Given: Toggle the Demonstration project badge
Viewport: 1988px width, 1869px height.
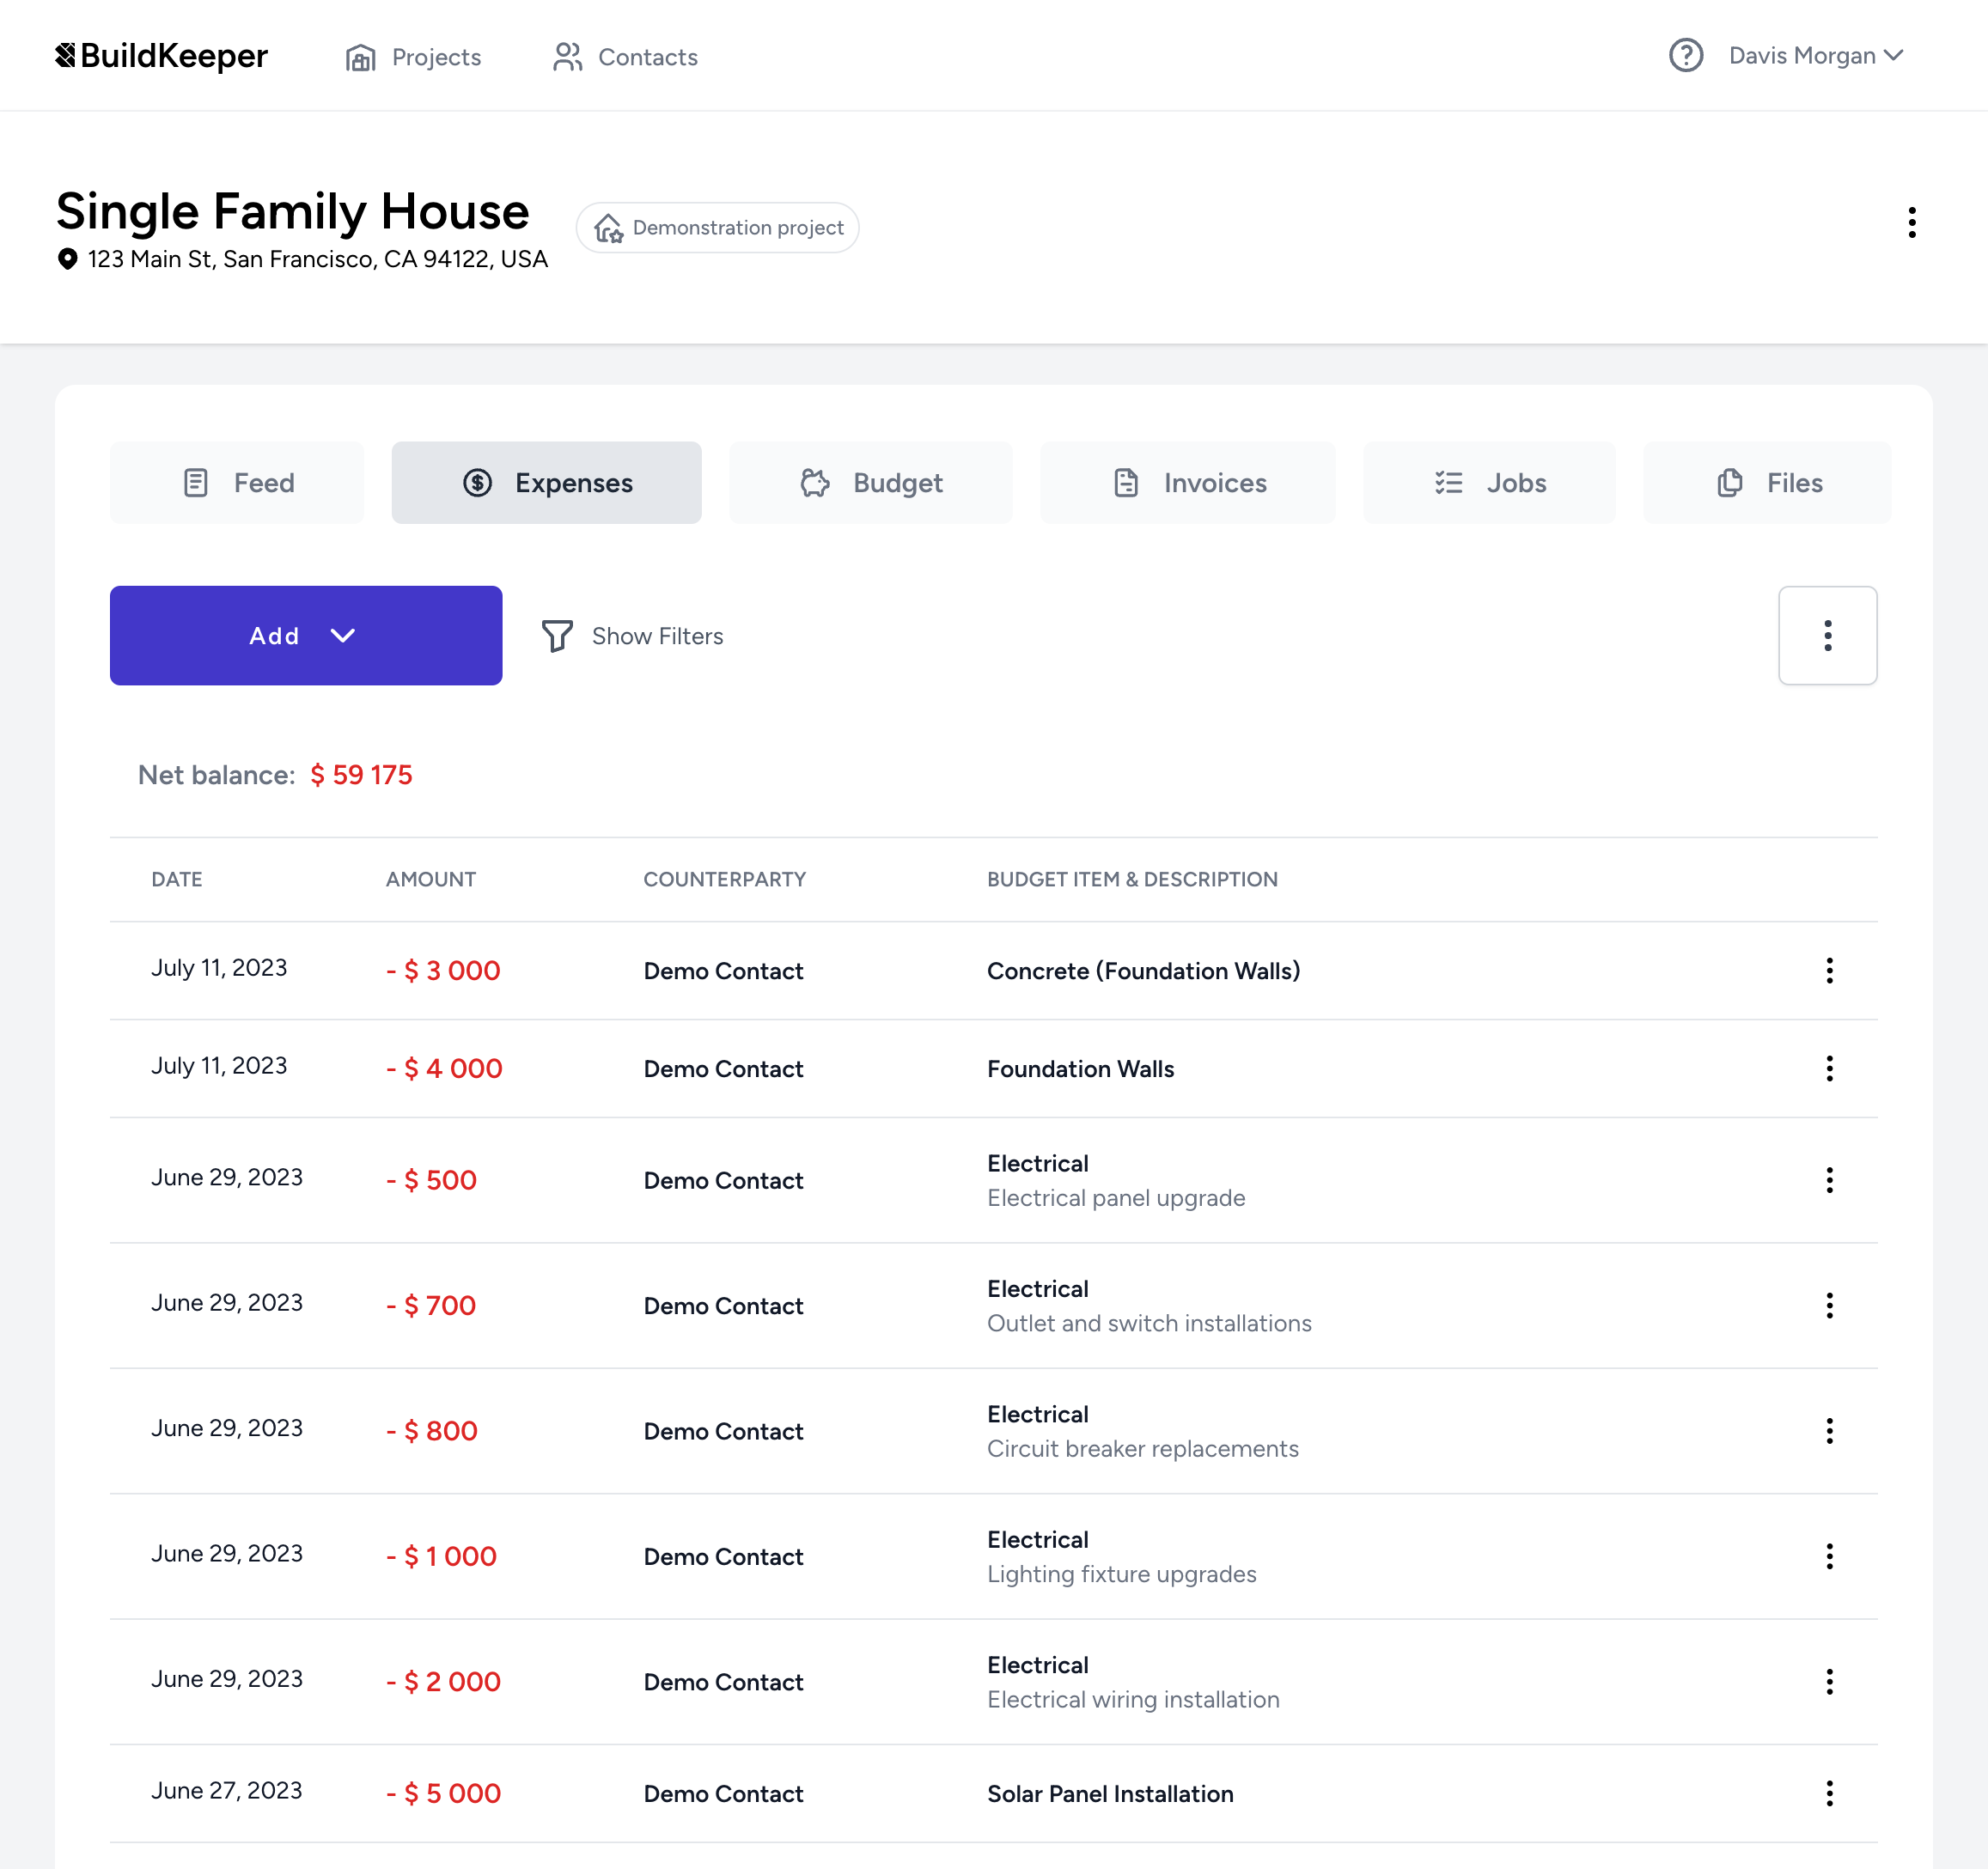Looking at the screenshot, I should (x=718, y=225).
